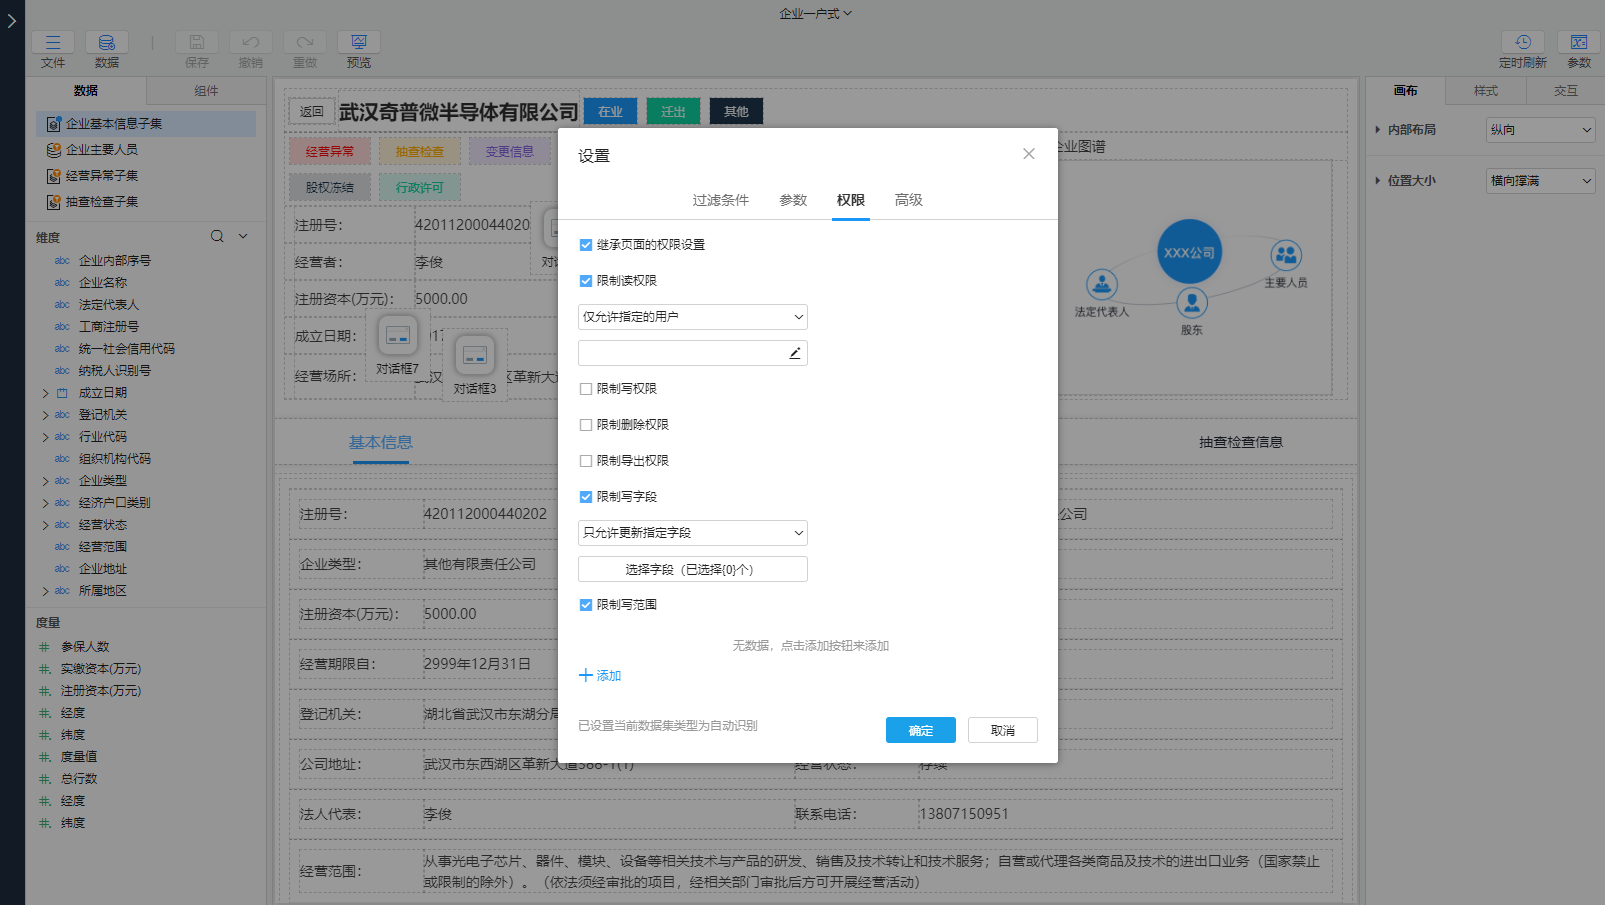Click the 确定 confirm button
Screen dimensions: 1605x905
(920, 730)
